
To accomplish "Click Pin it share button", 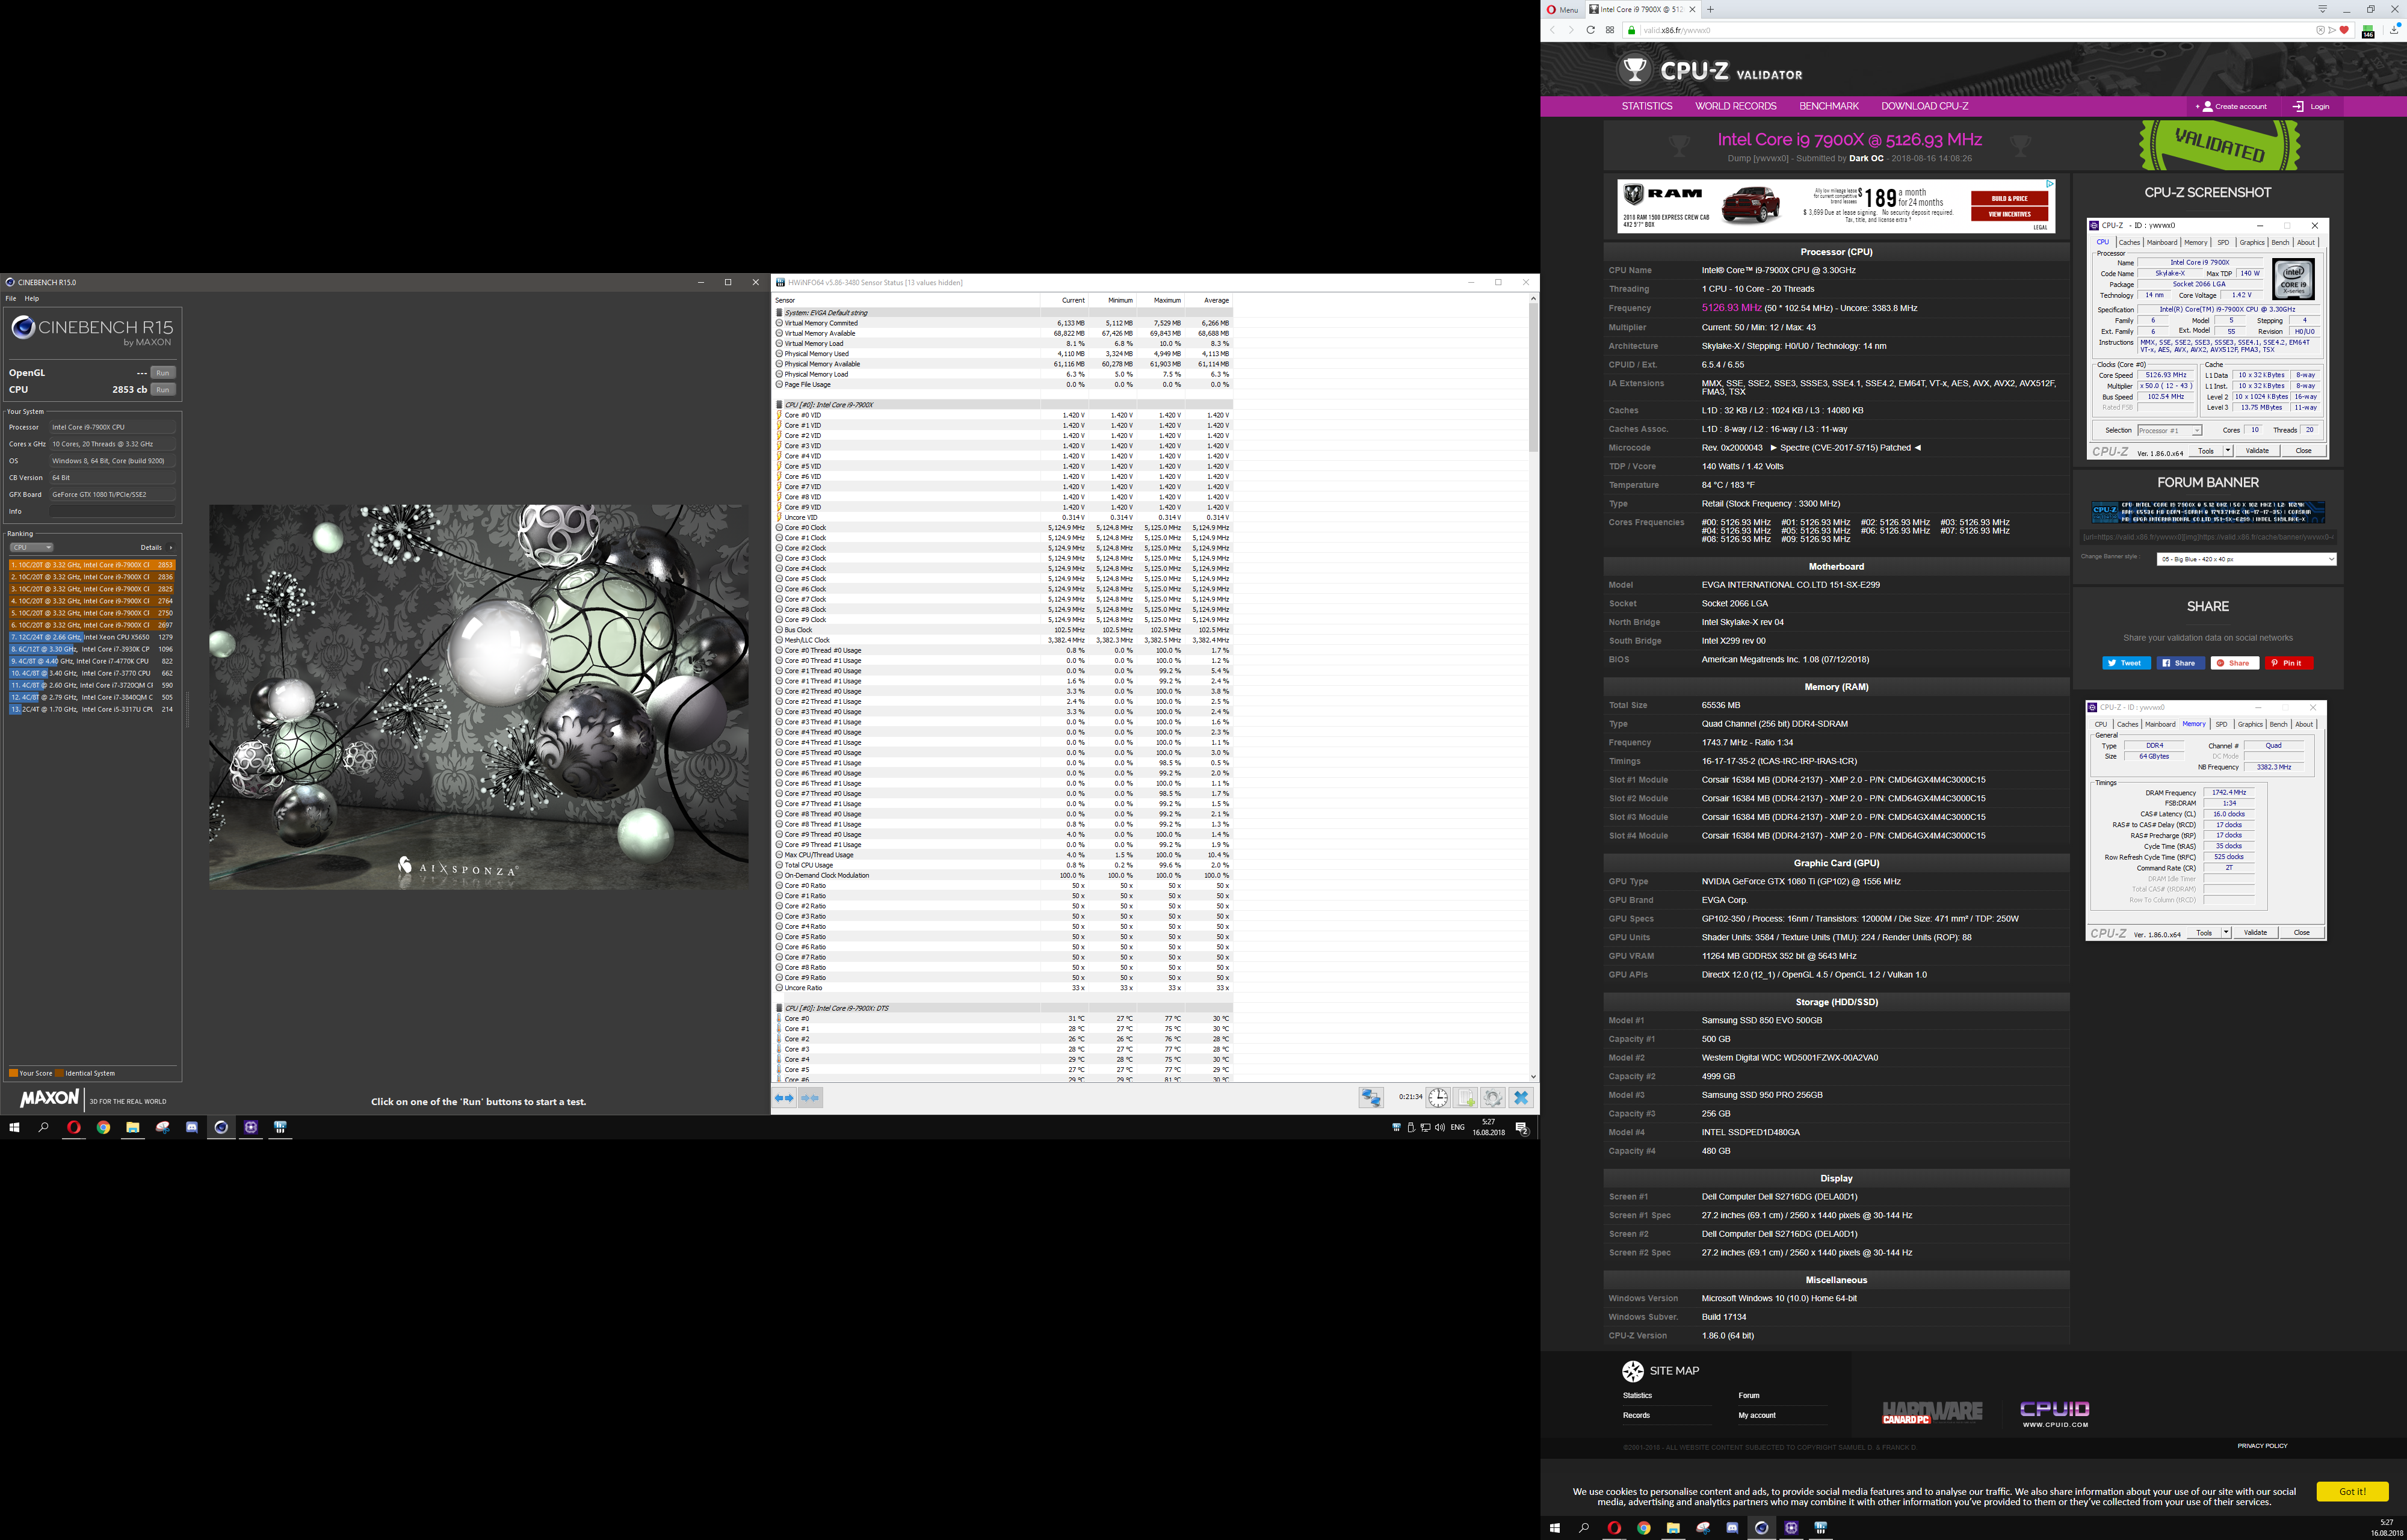I will 2288,662.
